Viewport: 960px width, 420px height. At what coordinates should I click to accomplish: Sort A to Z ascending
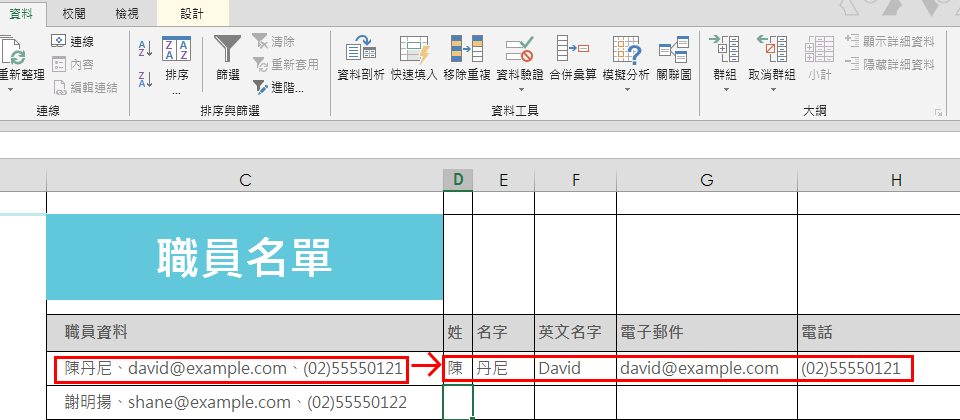pos(146,48)
